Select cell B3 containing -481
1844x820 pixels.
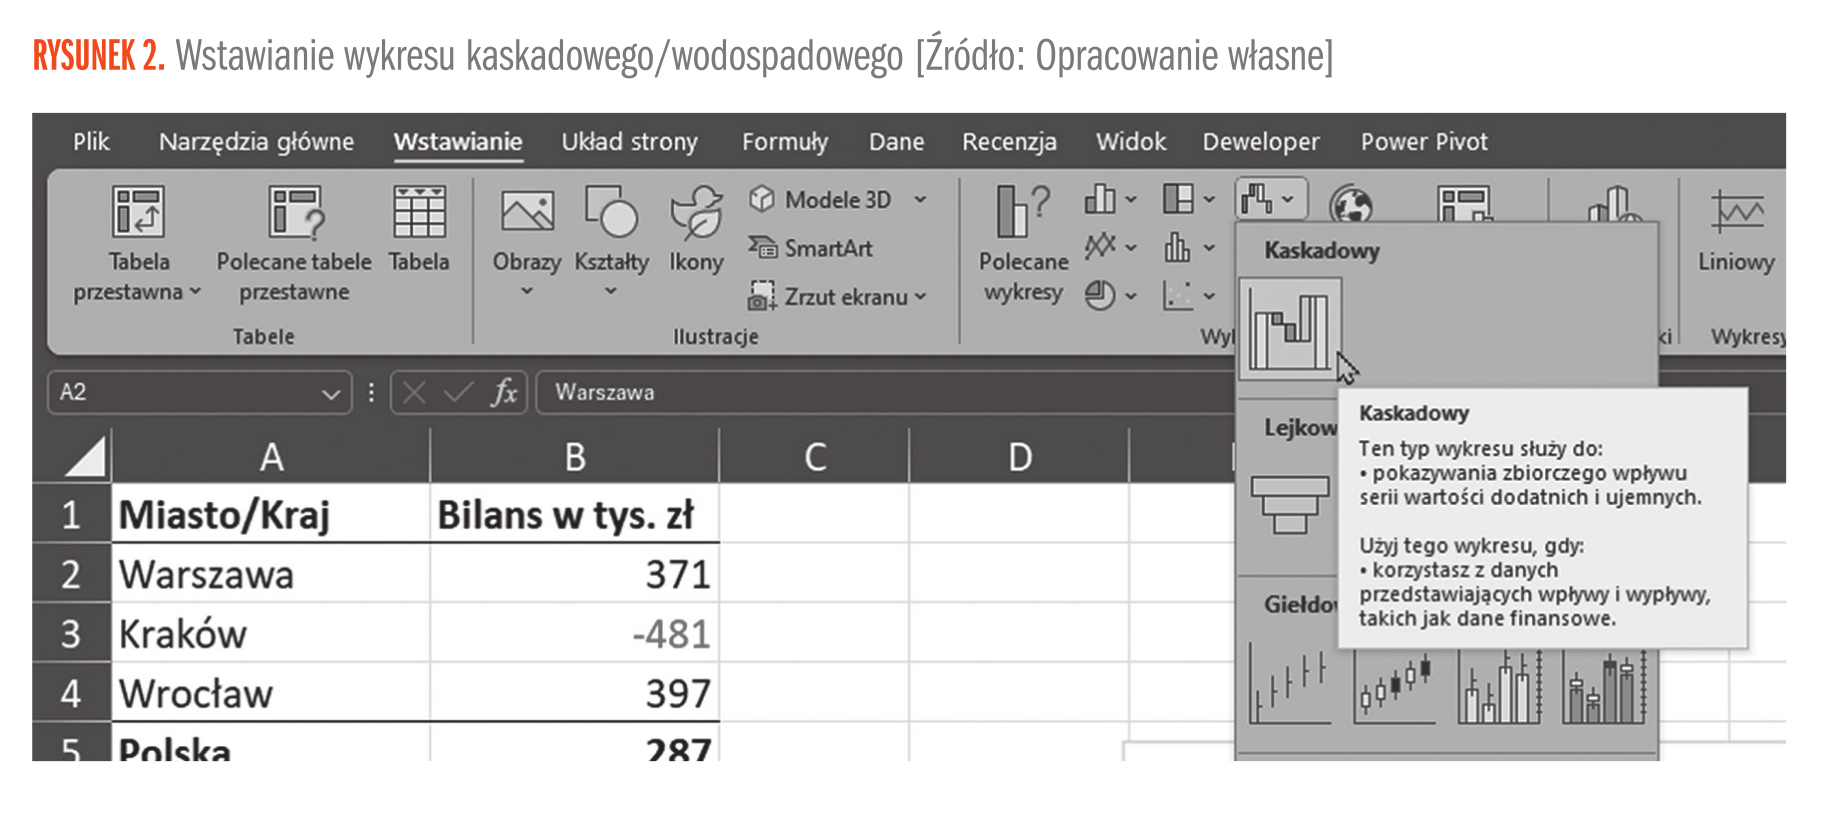tap(574, 634)
